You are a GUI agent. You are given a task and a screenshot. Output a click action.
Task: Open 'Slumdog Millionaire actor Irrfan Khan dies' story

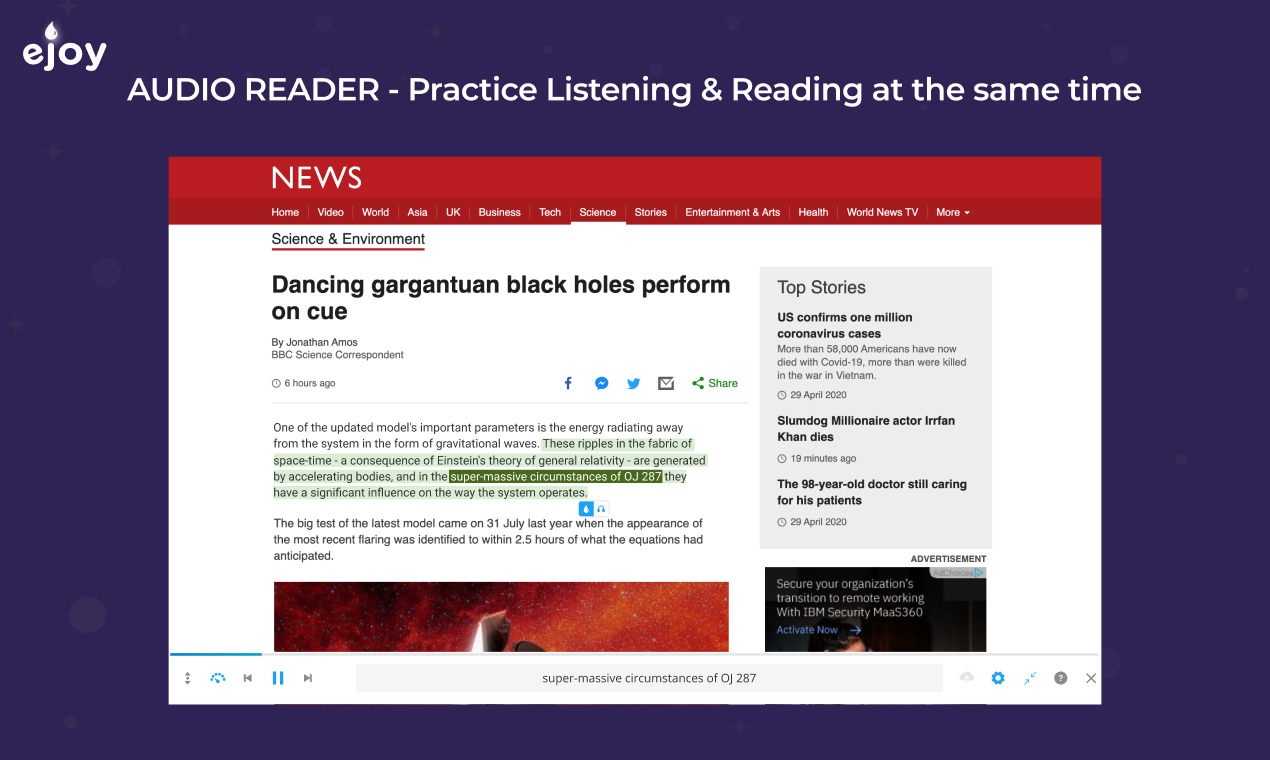pos(866,429)
